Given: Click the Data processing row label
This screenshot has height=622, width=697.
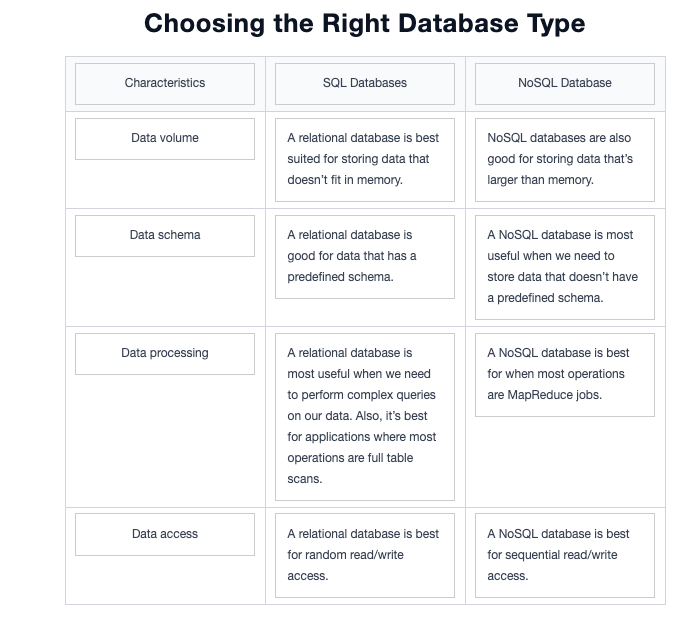Looking at the screenshot, I should [165, 354].
